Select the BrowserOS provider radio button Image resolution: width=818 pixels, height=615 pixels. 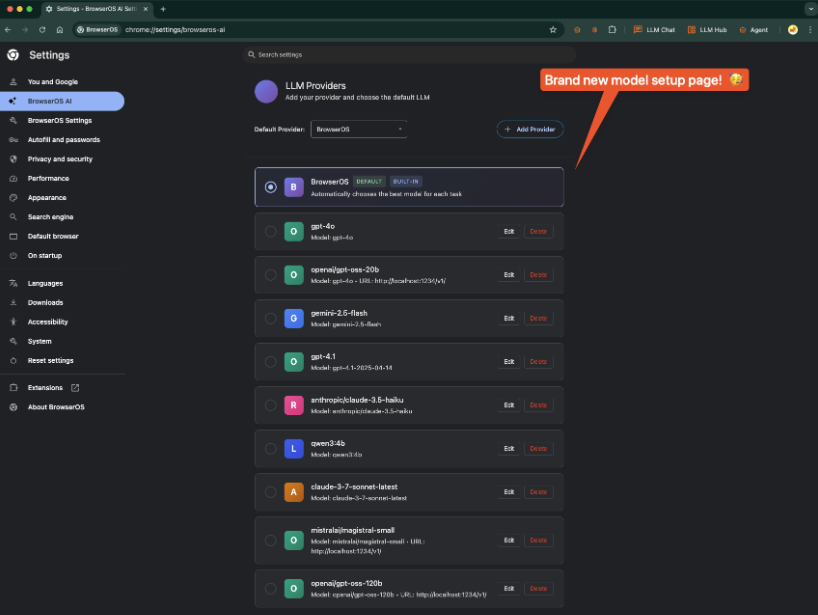270,187
